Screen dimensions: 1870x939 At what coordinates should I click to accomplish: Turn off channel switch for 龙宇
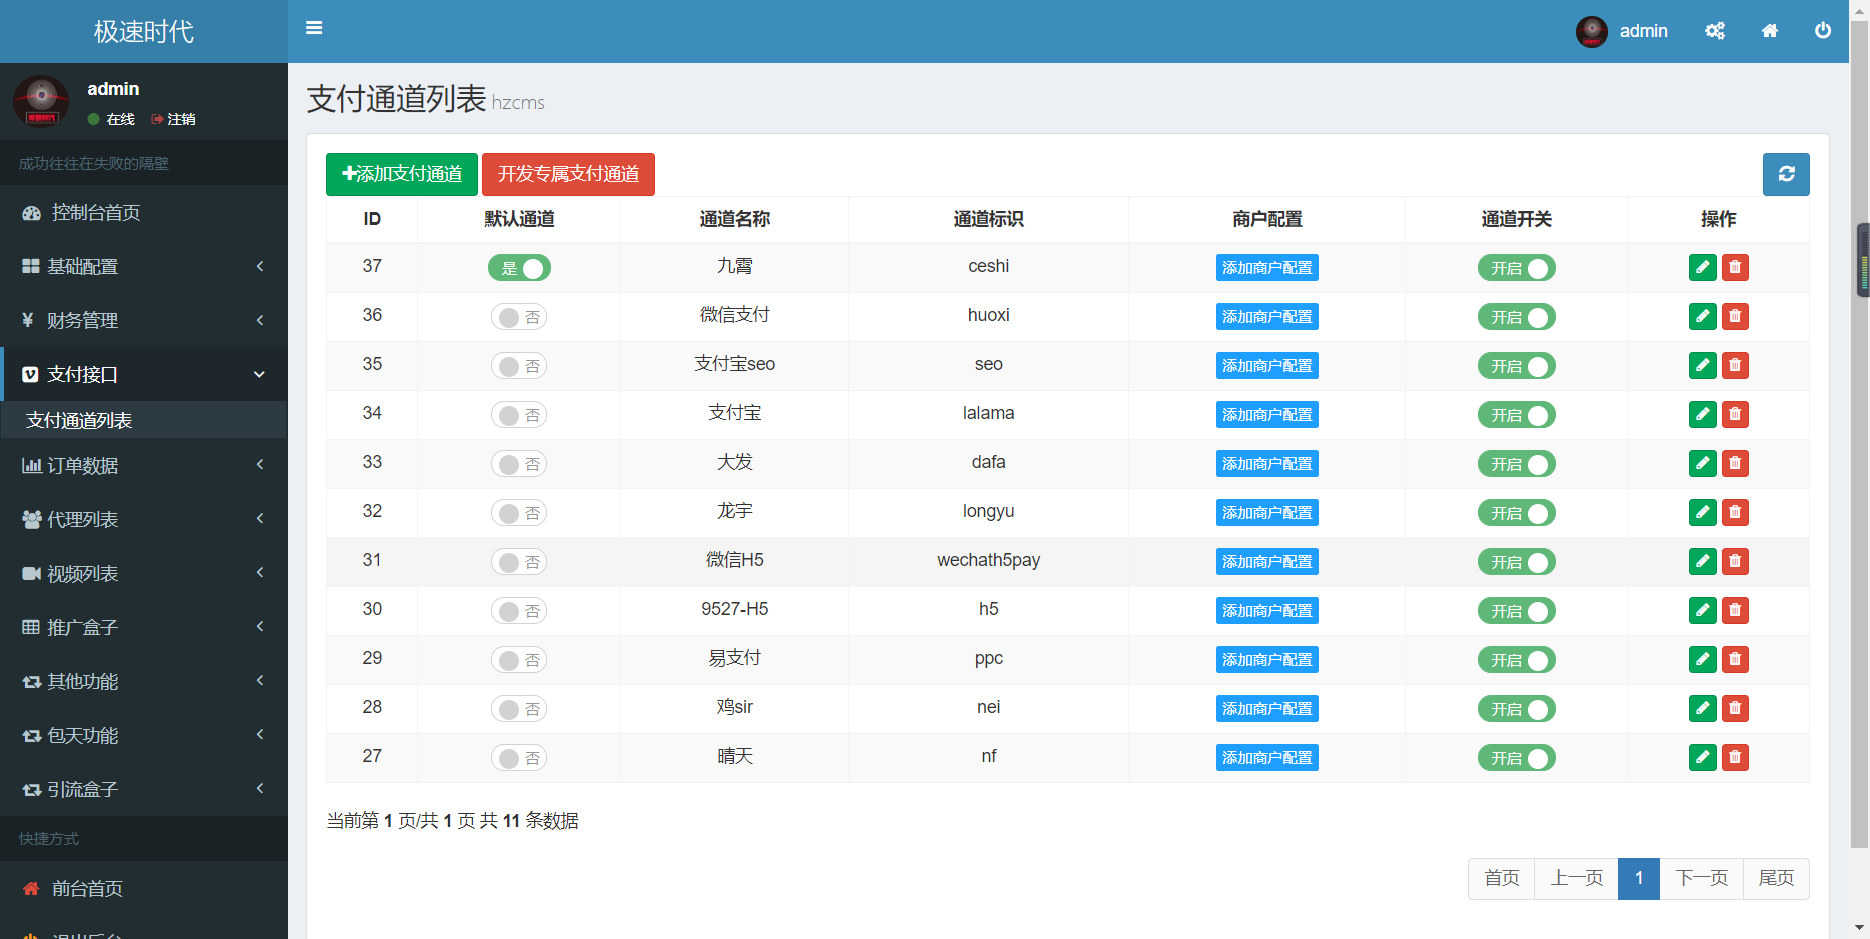click(x=1516, y=513)
